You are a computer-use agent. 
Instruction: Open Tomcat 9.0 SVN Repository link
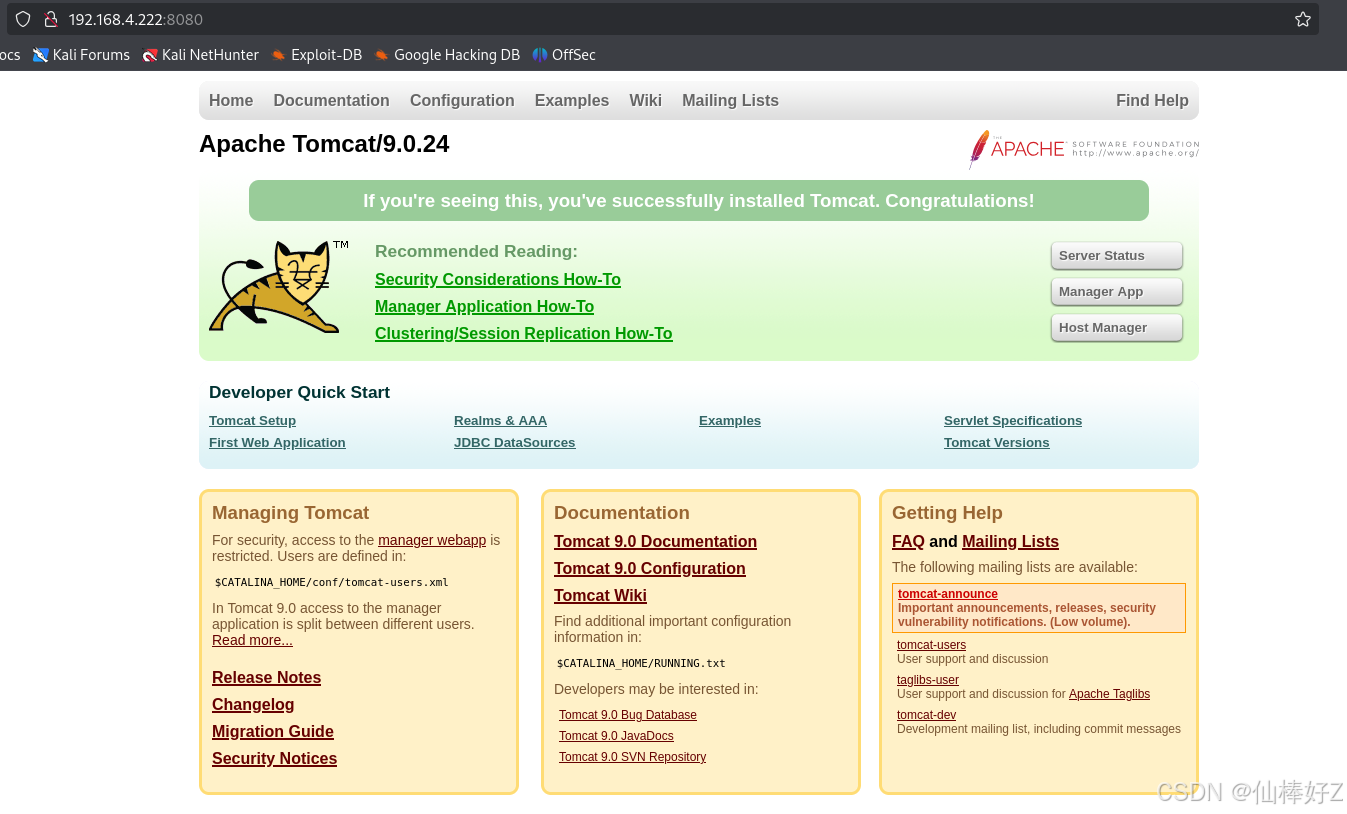coord(632,757)
